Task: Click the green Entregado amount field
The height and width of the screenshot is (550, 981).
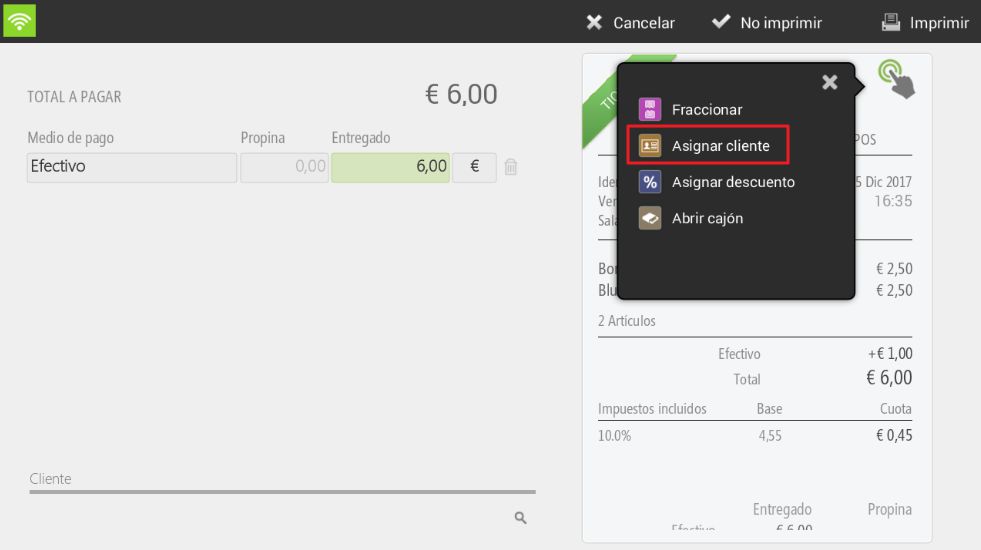Action: click(390, 168)
